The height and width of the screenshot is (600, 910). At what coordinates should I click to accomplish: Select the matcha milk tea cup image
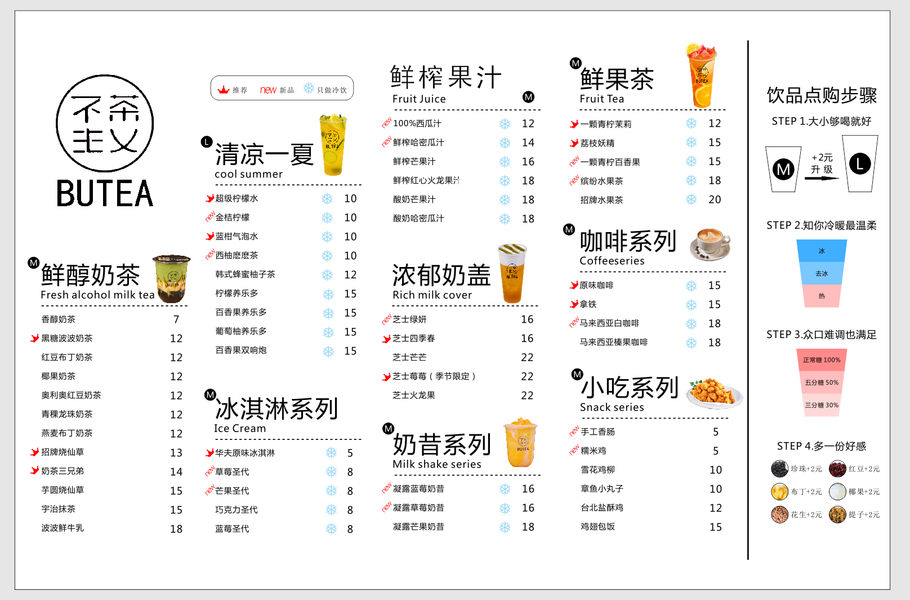tap(171, 278)
